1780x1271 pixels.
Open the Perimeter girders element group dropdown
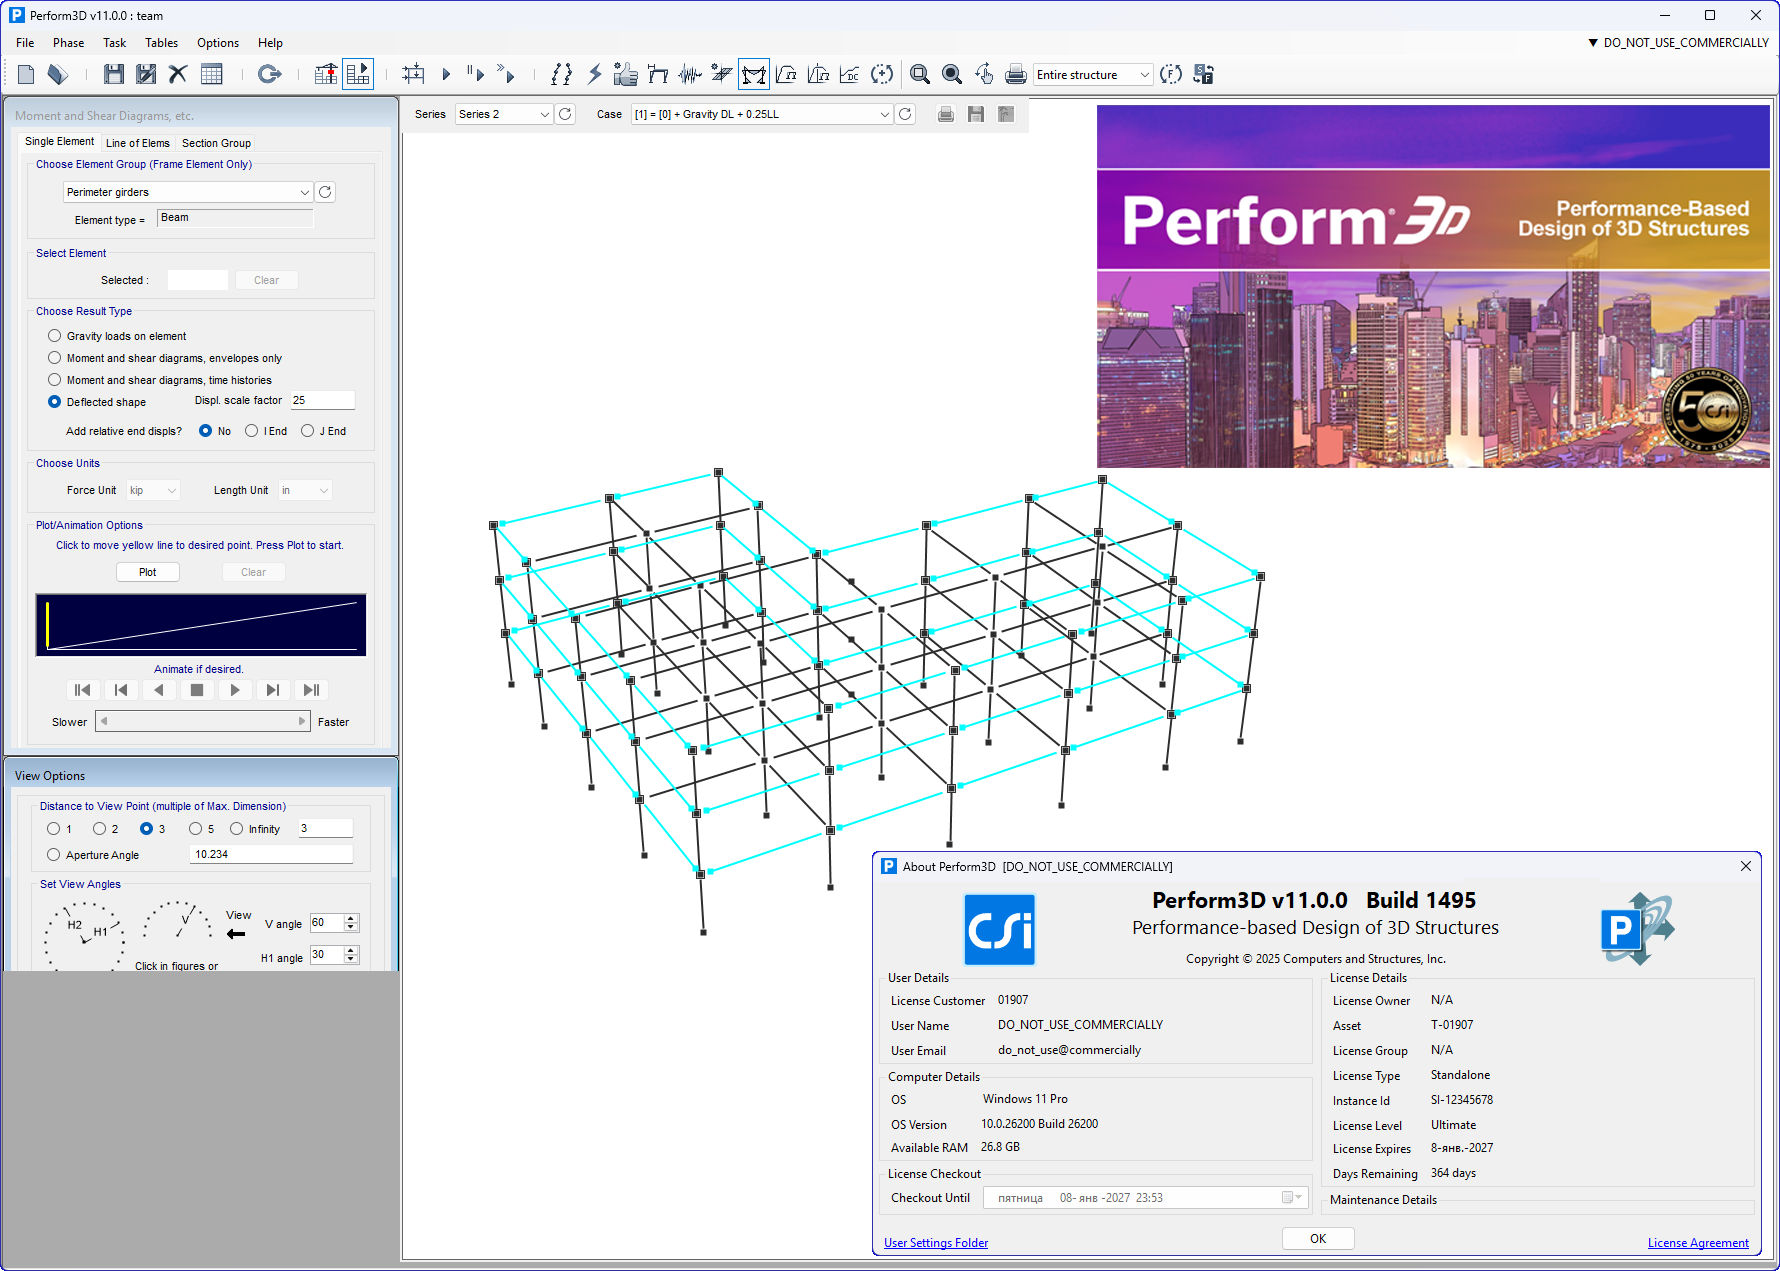tap(188, 192)
